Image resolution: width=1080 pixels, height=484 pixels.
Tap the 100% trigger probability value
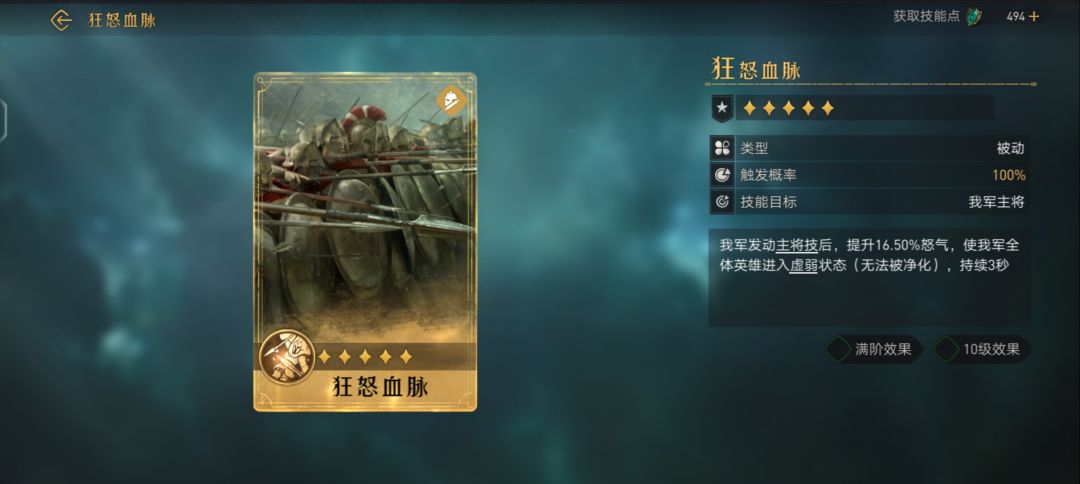click(1008, 175)
